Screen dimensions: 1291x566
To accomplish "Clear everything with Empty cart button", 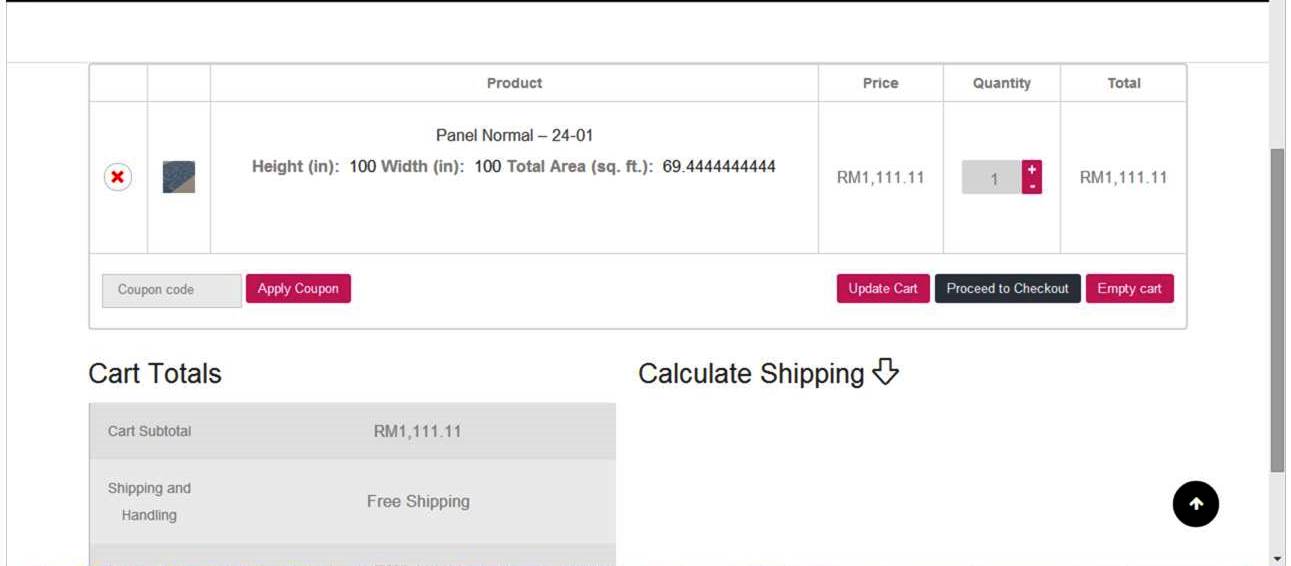I will (1129, 289).
